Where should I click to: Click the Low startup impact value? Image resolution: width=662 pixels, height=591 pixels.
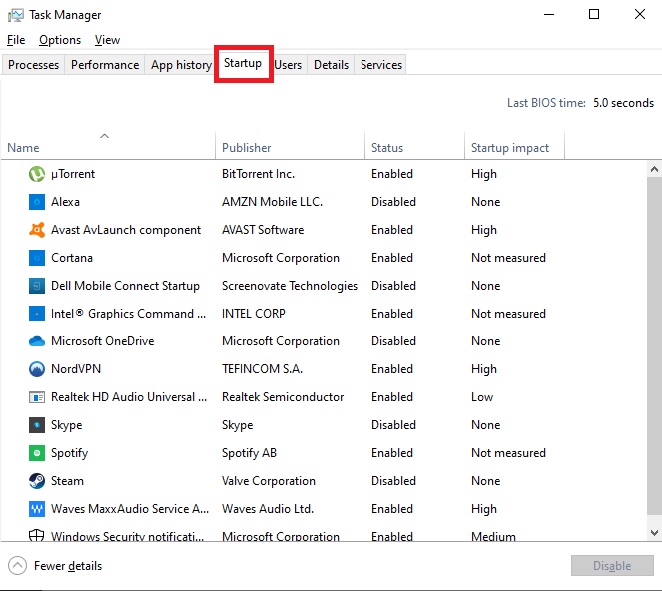pos(482,397)
